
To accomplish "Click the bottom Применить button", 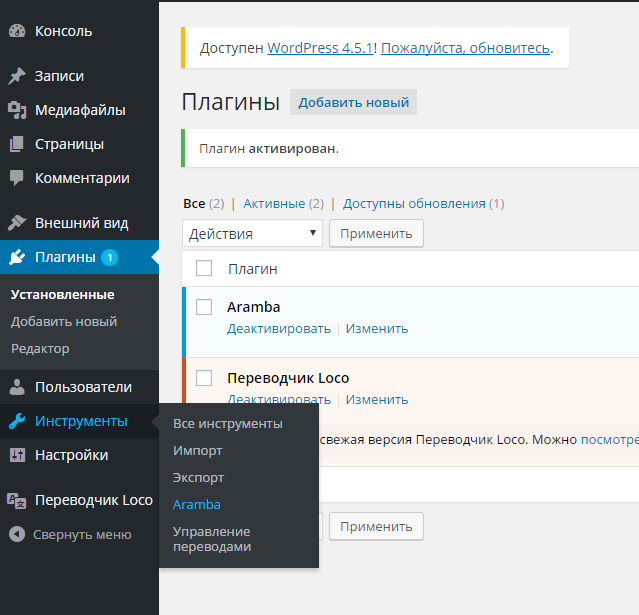I will [376, 527].
